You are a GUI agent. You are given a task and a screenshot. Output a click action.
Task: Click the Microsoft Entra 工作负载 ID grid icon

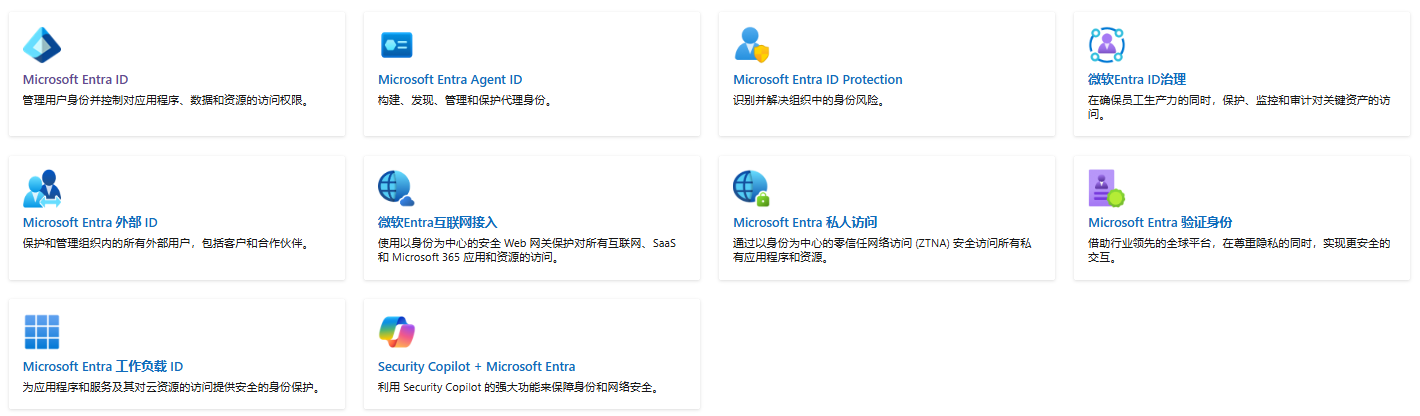pos(42,332)
